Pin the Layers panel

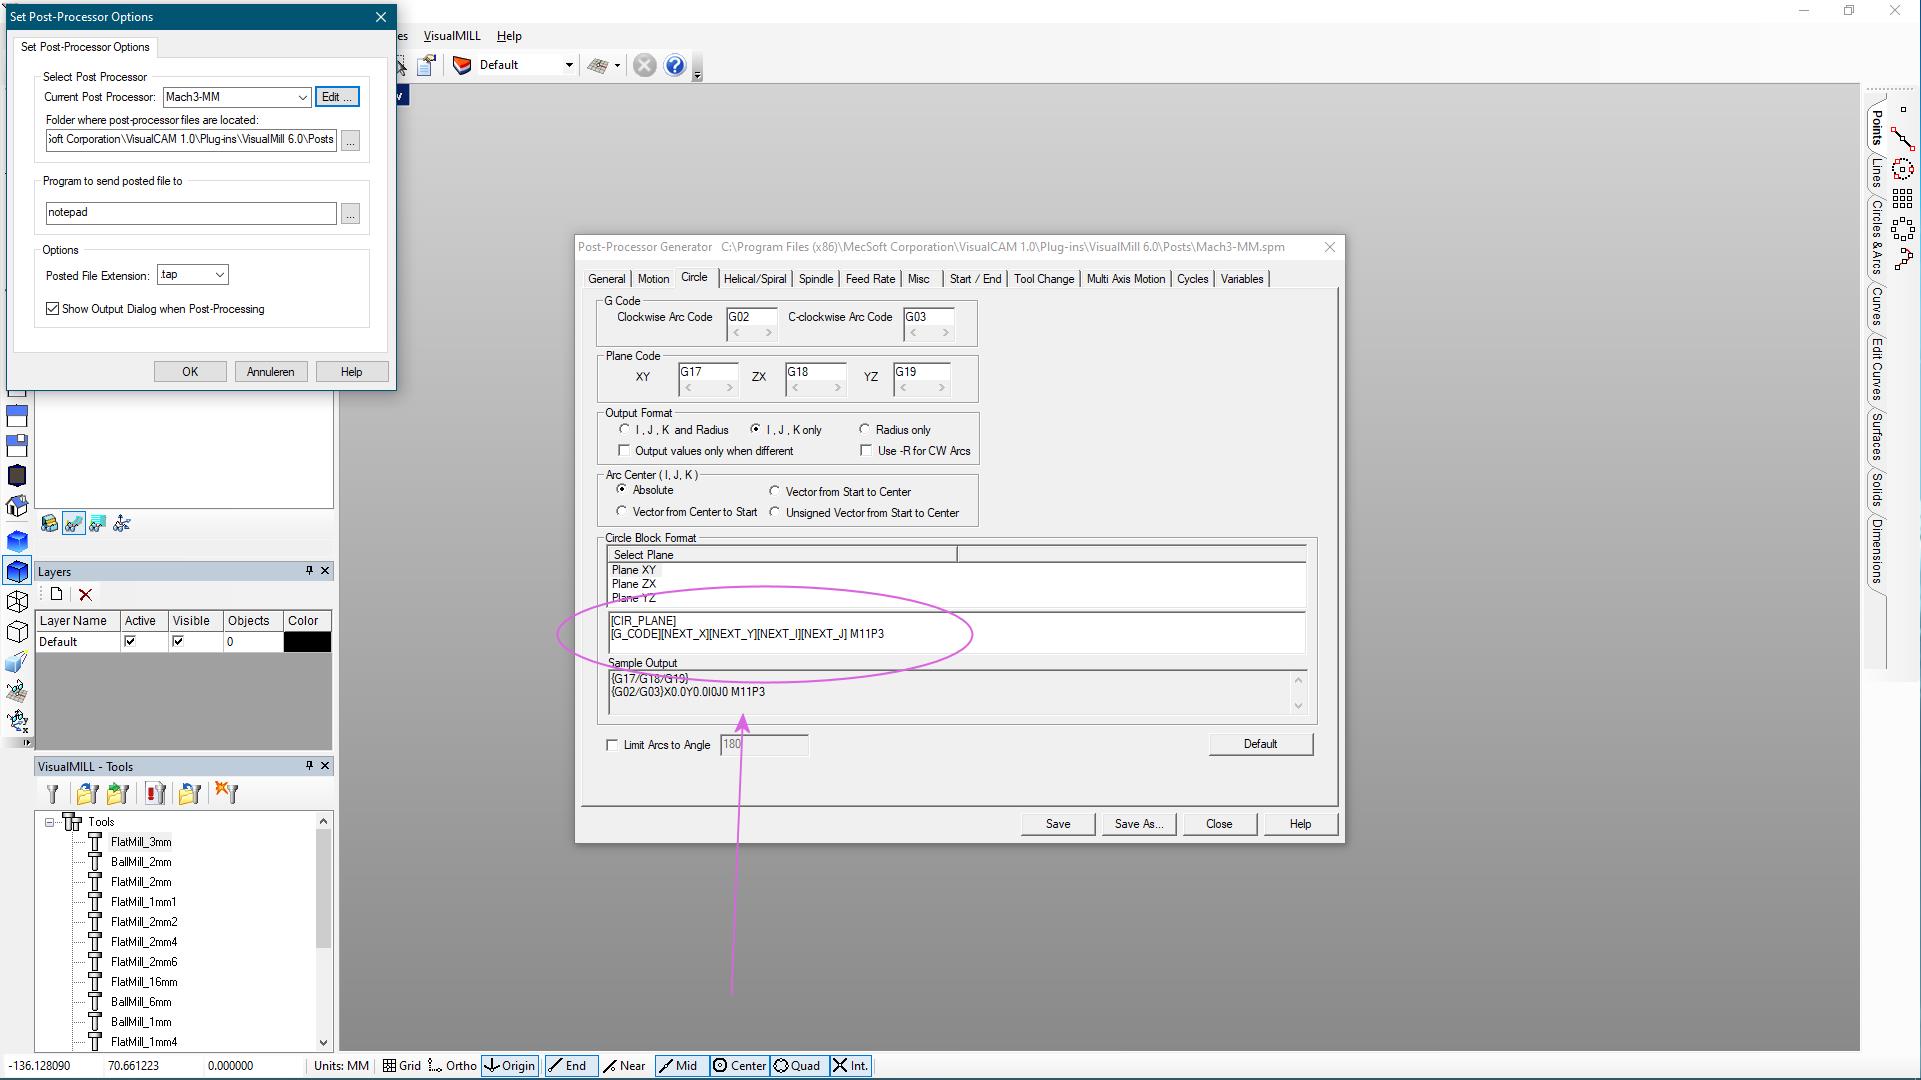click(x=309, y=571)
